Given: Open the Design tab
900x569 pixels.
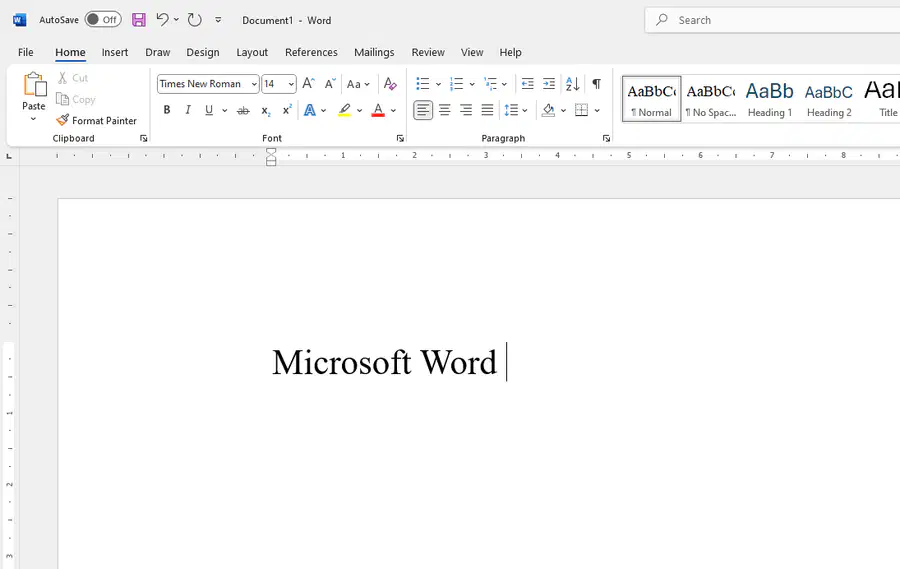Looking at the screenshot, I should pyautogui.click(x=203, y=52).
